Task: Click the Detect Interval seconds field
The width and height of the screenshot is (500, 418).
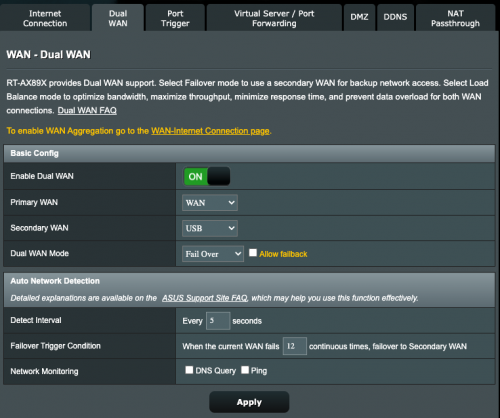Action: [x=218, y=321]
